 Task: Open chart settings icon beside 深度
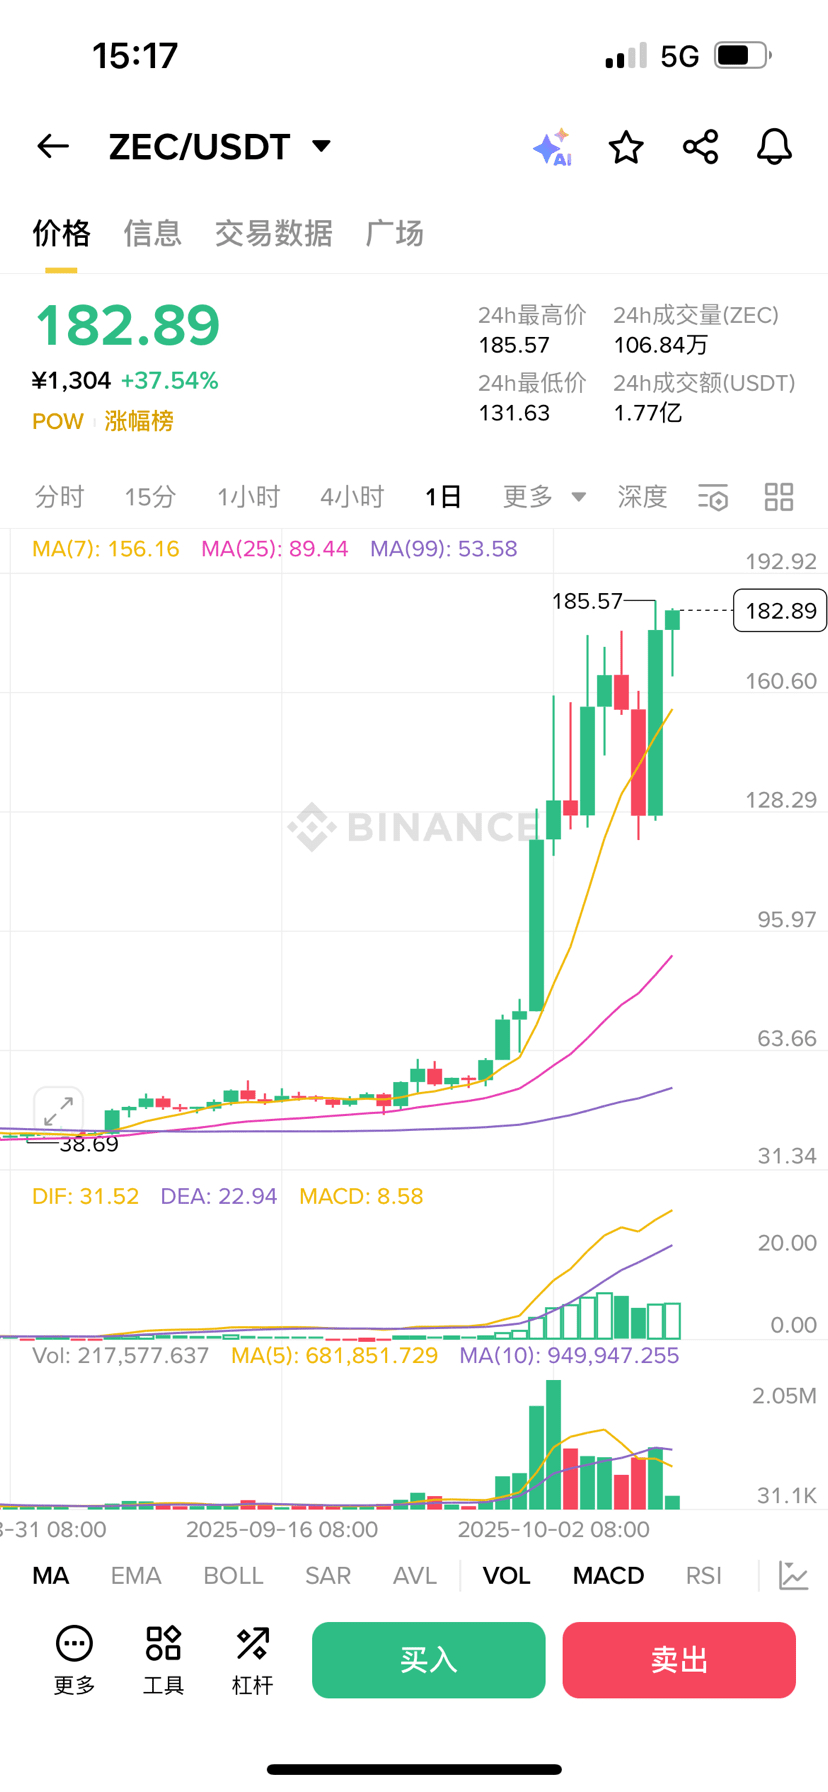pos(713,497)
